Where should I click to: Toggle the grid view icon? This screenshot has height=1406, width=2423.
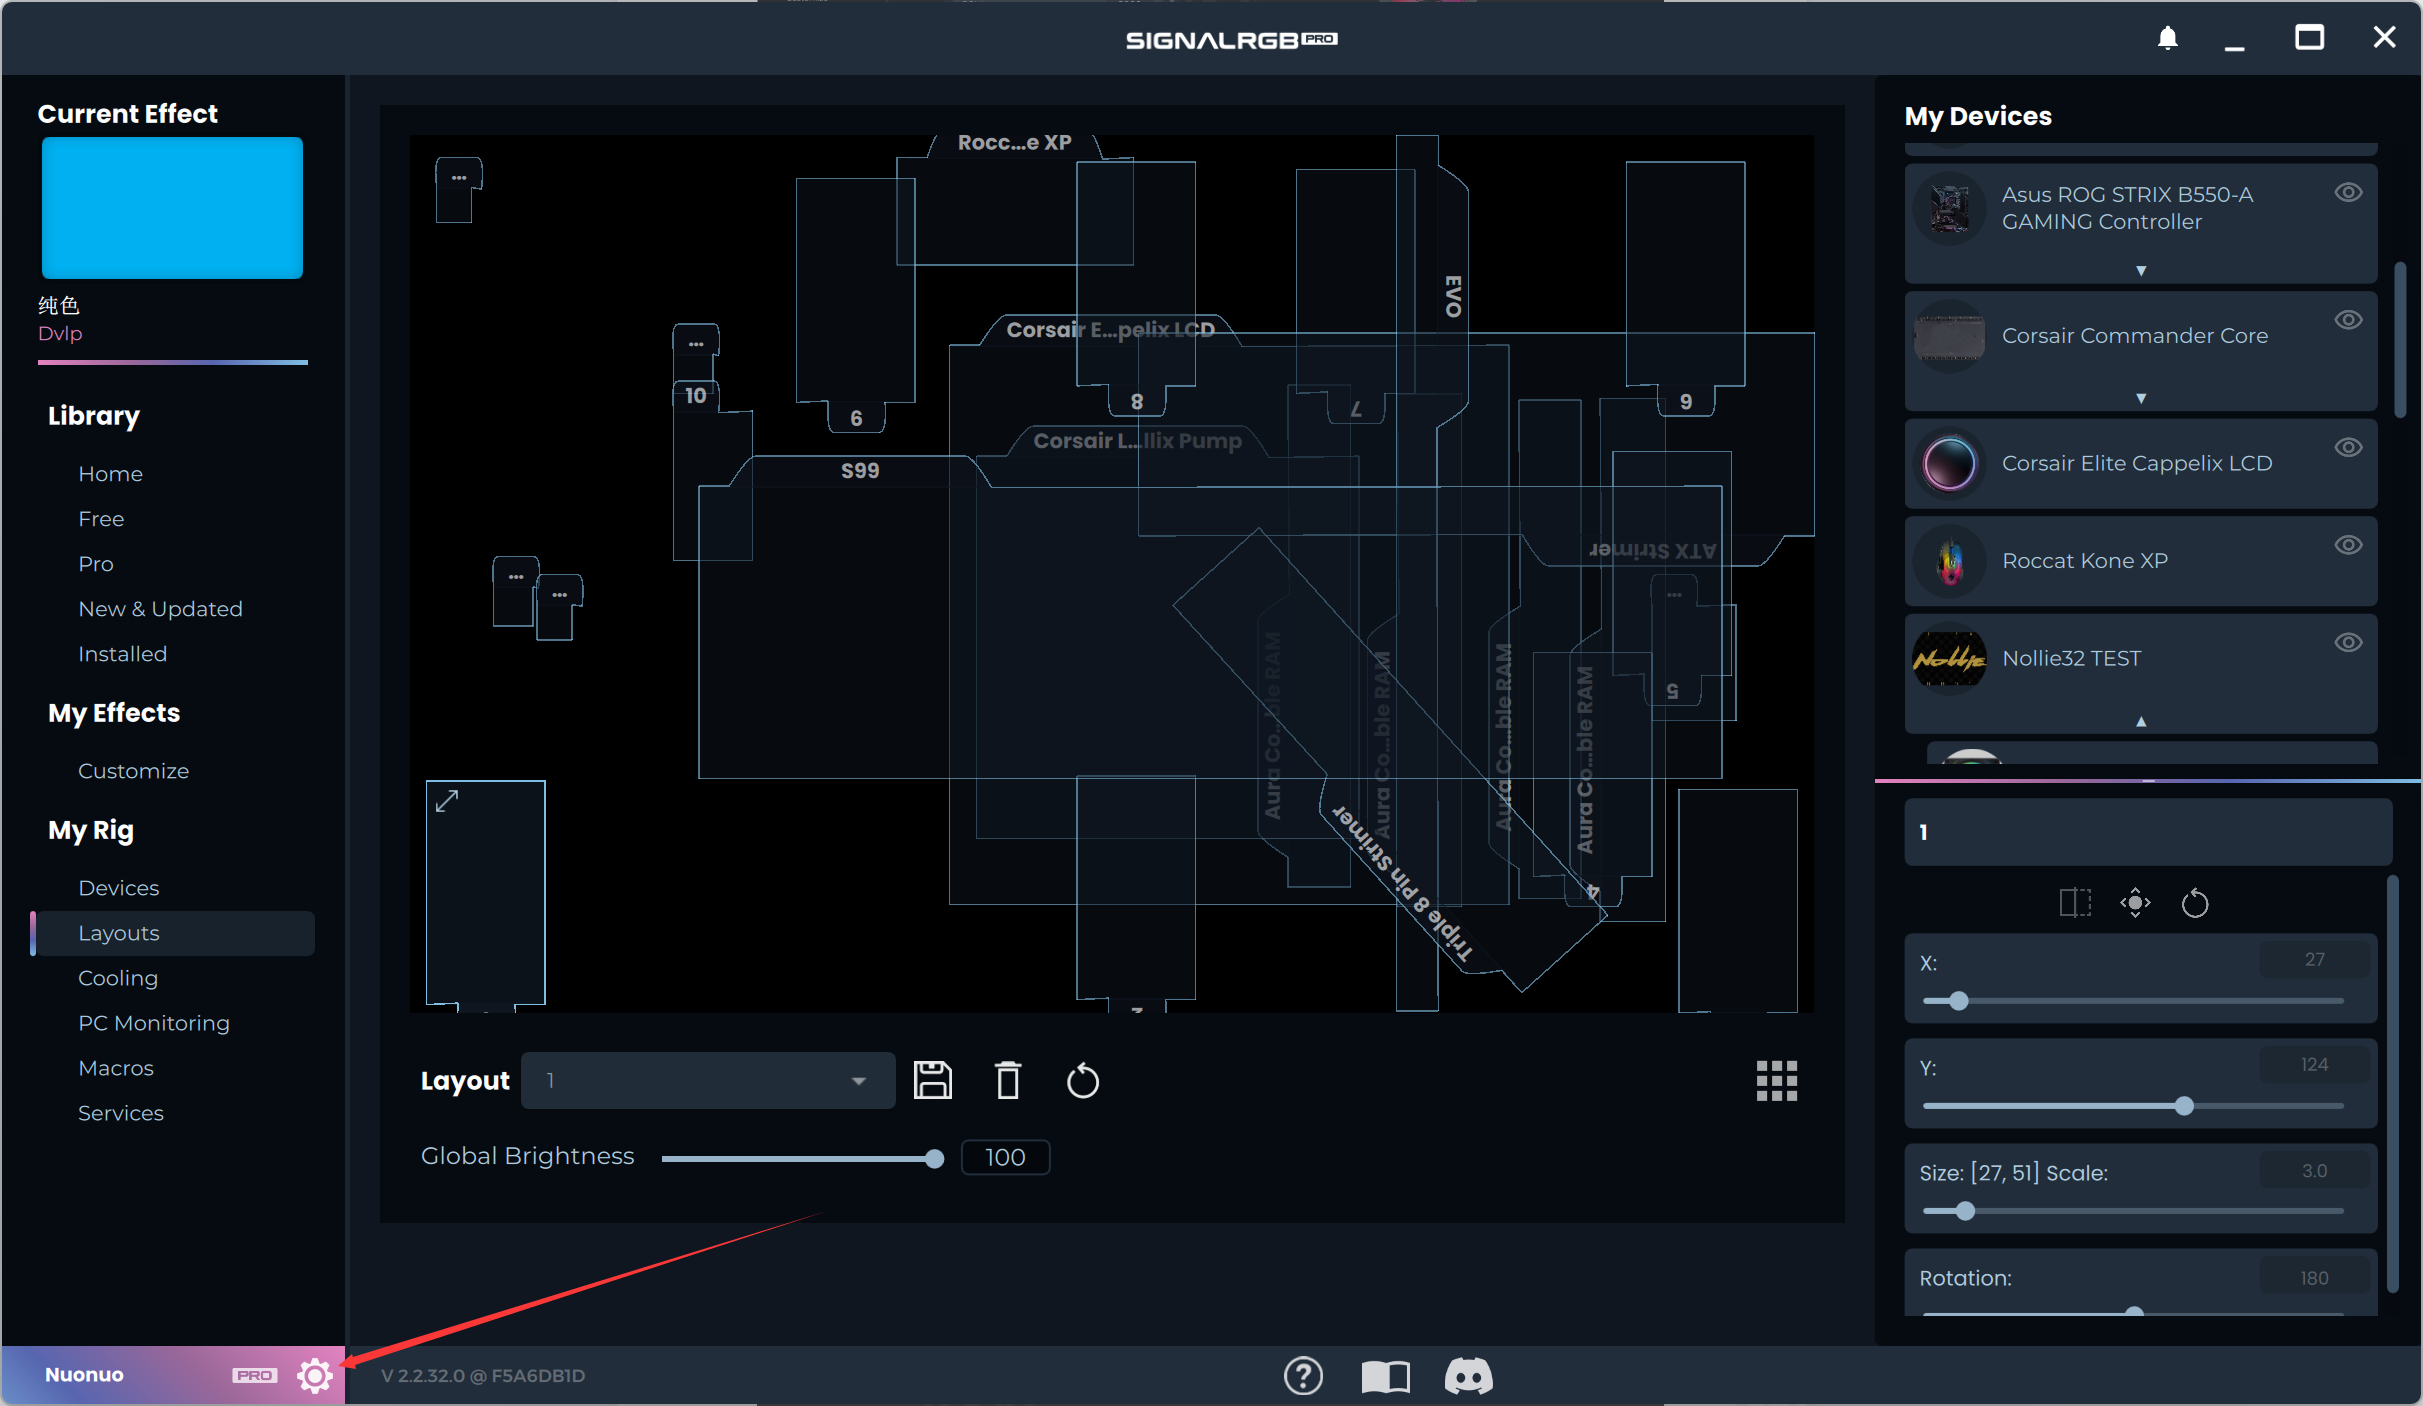pyautogui.click(x=1776, y=1080)
